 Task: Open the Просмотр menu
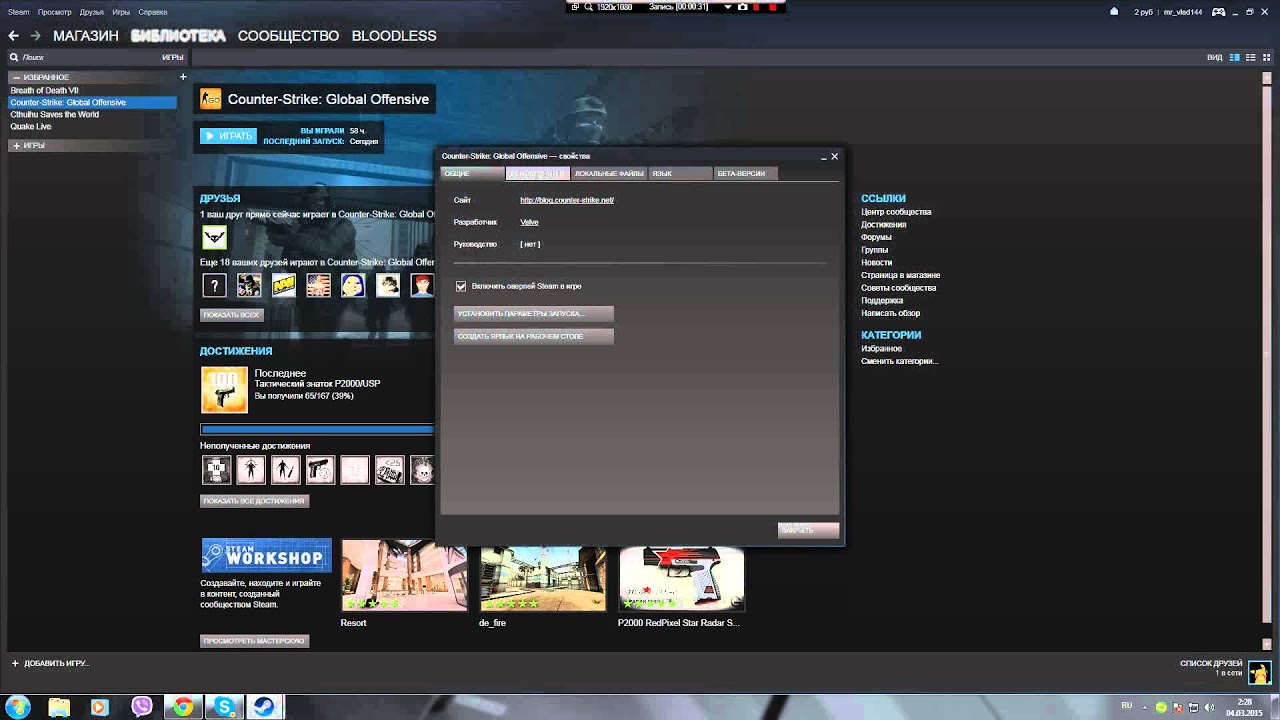pos(54,12)
